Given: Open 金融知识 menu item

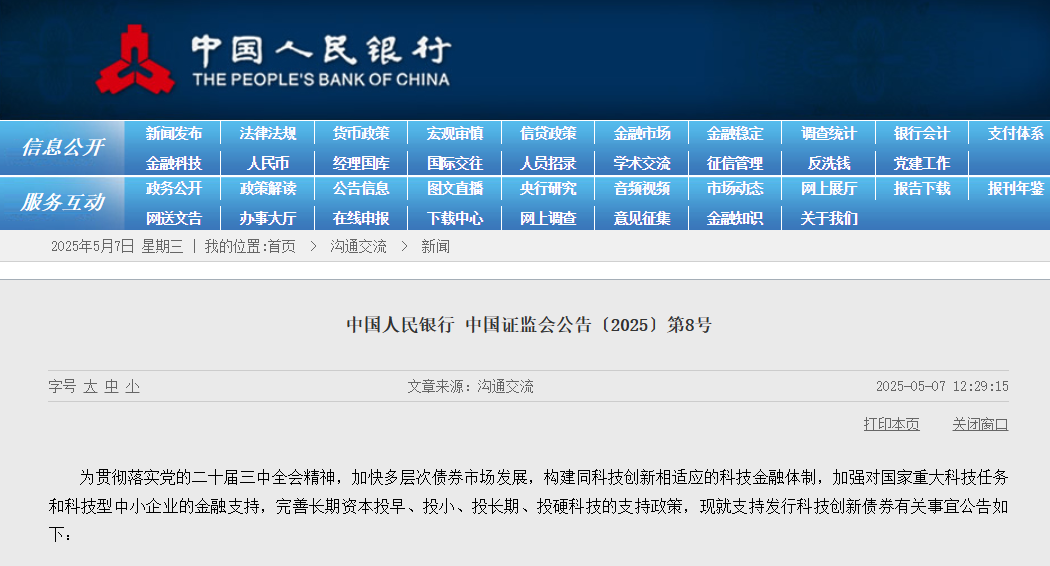Looking at the screenshot, I should pos(735,218).
